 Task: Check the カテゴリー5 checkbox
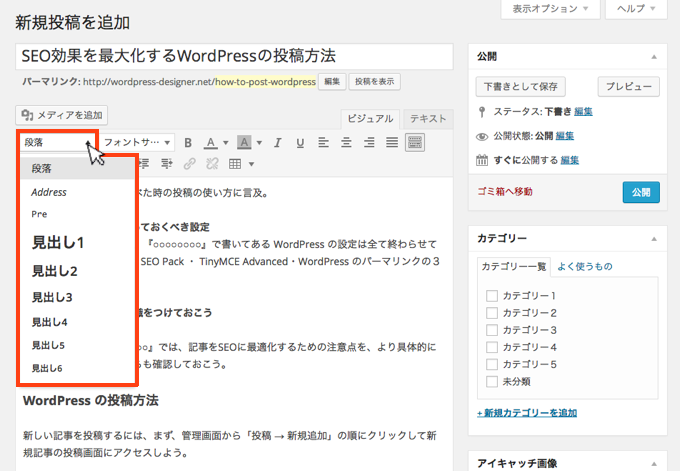(x=492, y=364)
